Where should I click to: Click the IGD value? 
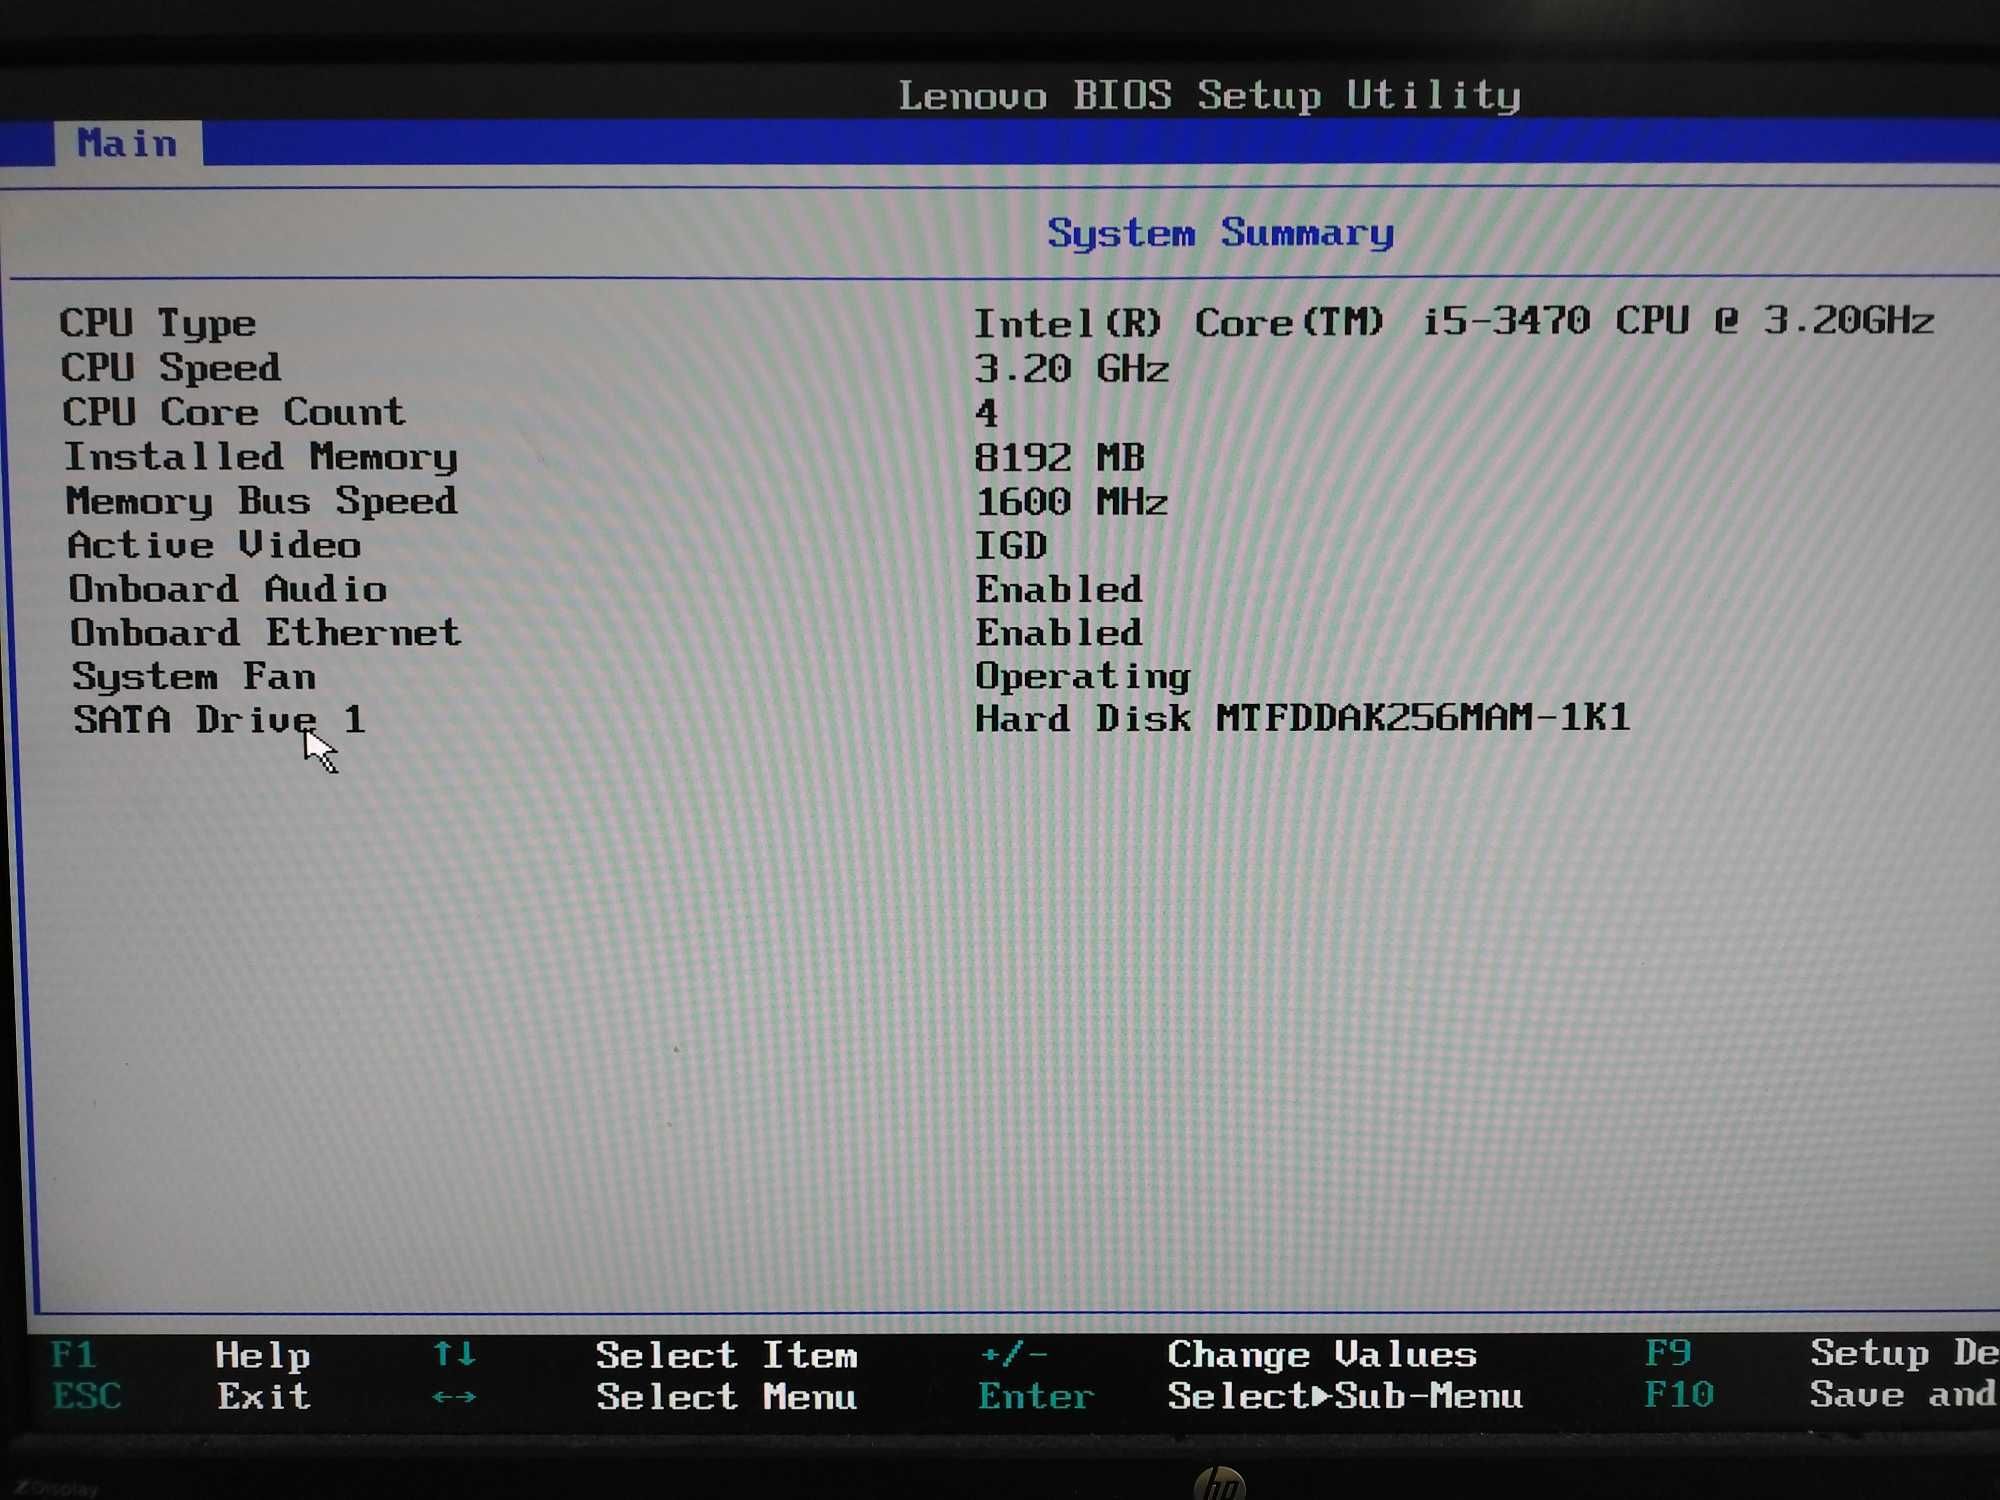coord(1011,545)
